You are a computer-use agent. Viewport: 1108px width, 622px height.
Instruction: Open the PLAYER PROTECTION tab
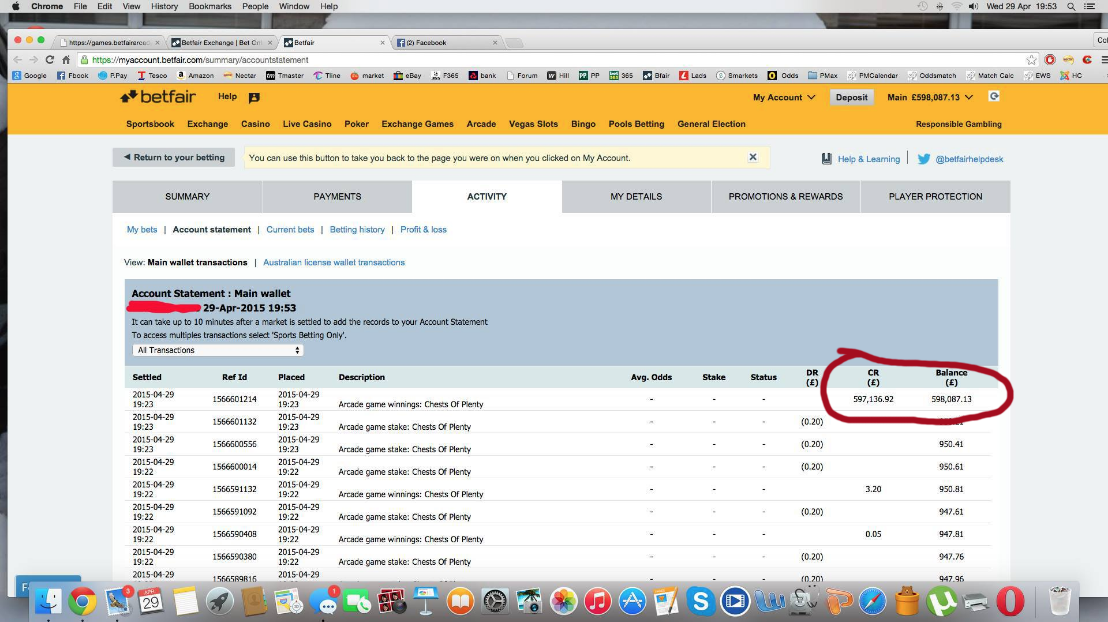point(936,196)
